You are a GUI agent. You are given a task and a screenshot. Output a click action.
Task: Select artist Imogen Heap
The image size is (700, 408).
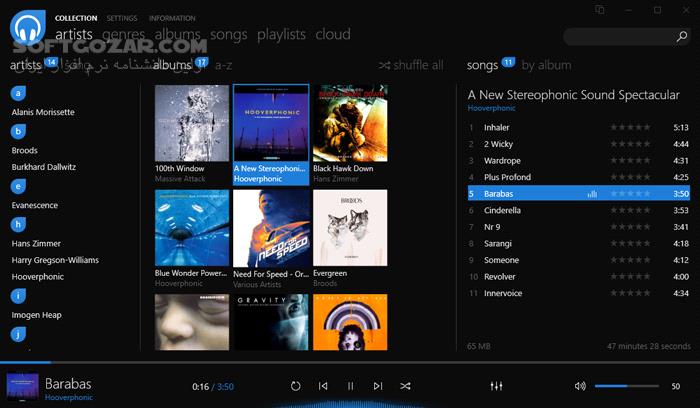pos(37,315)
